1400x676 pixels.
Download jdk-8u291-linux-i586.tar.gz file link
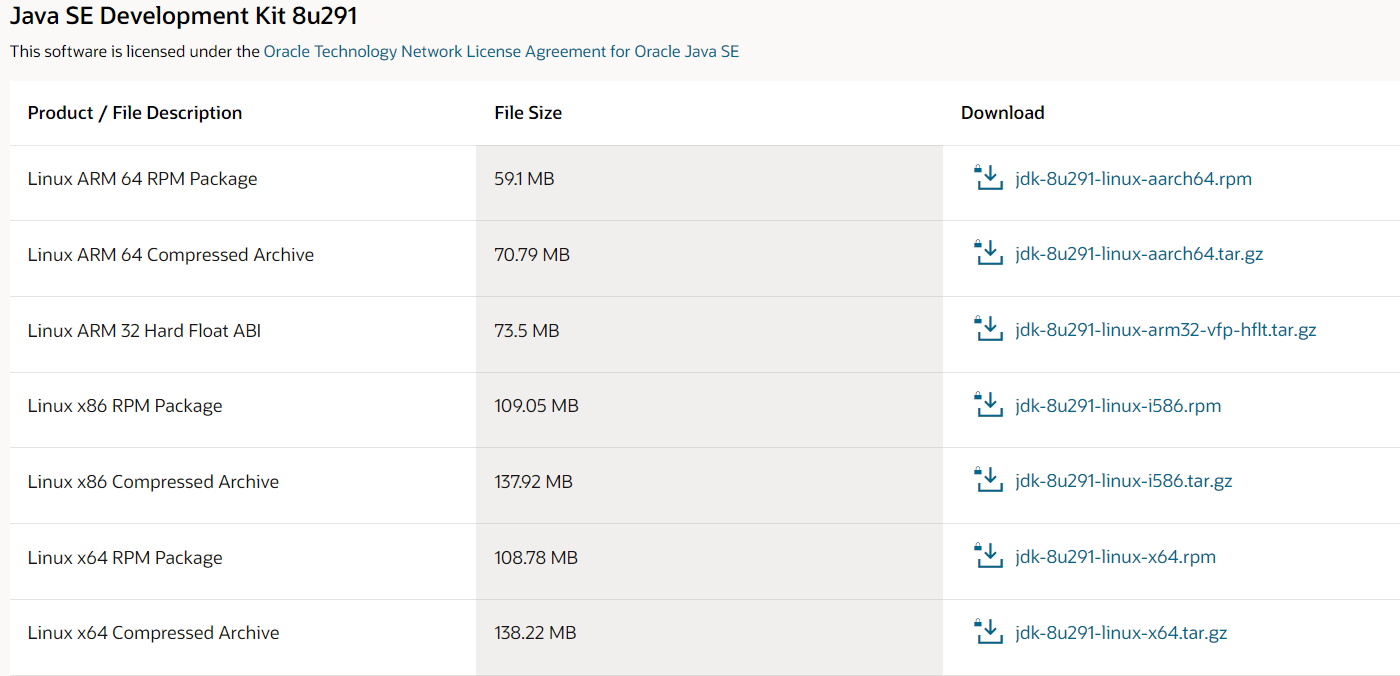1124,481
